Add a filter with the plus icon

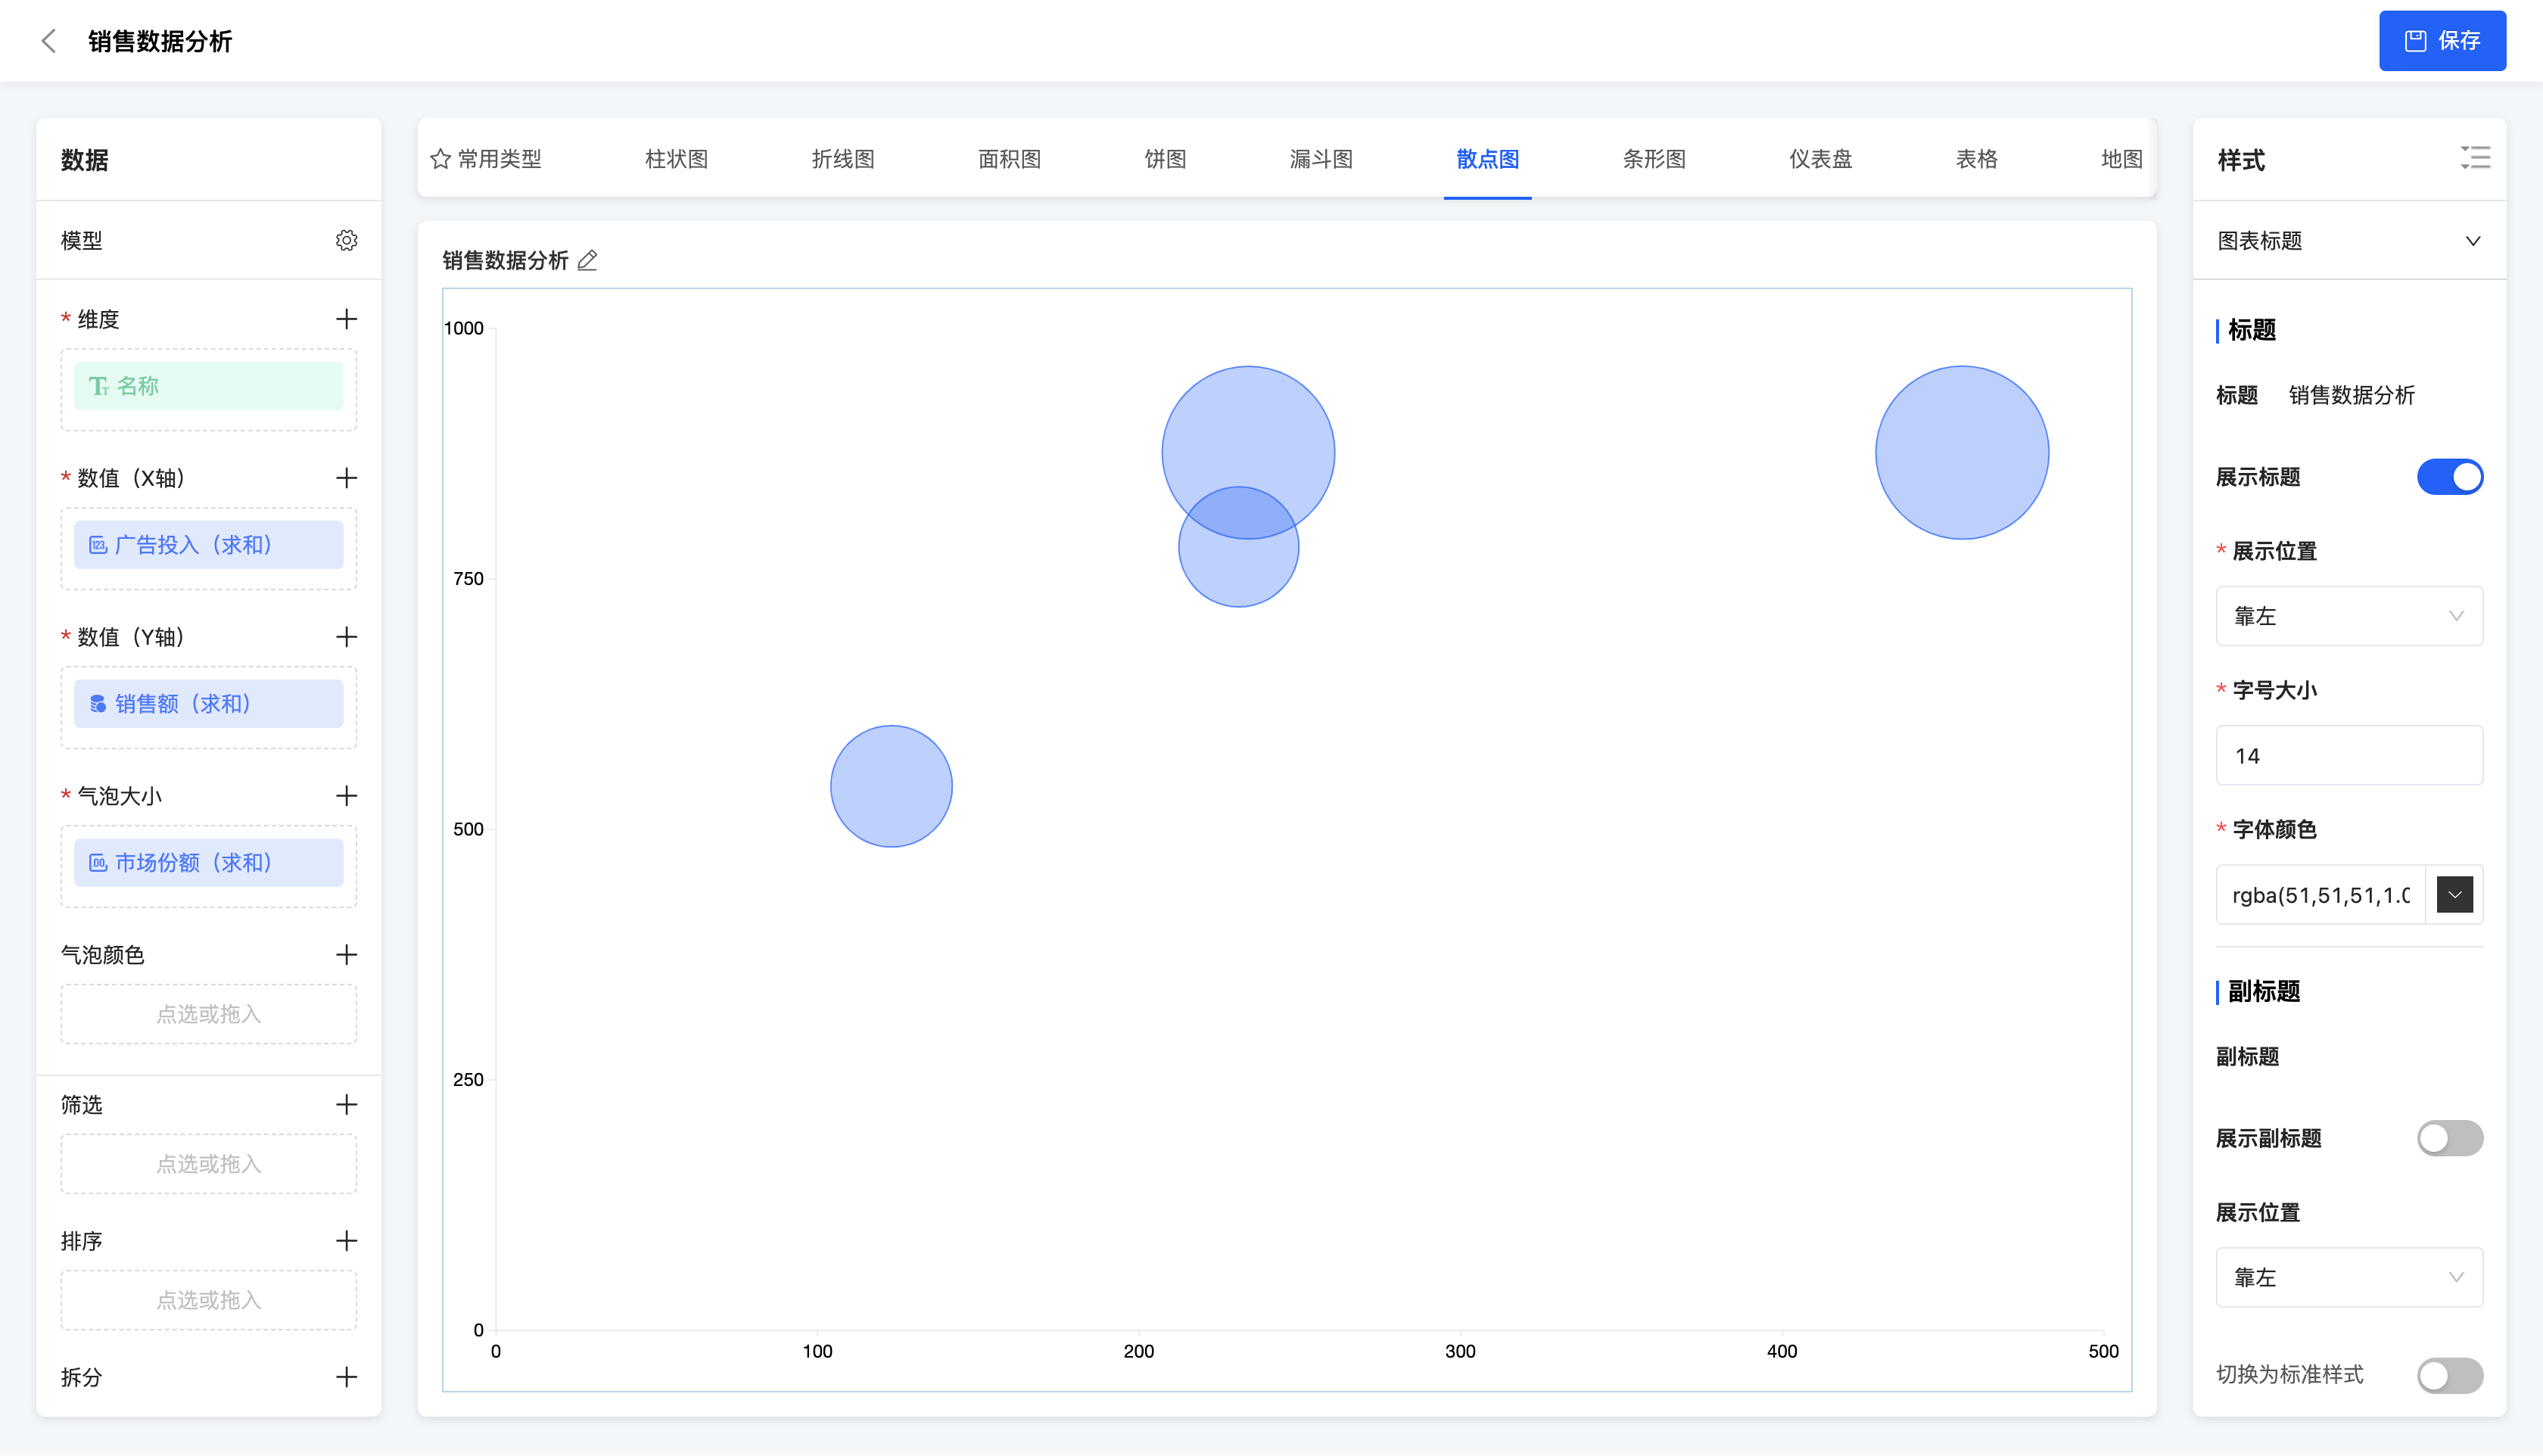[346, 1105]
